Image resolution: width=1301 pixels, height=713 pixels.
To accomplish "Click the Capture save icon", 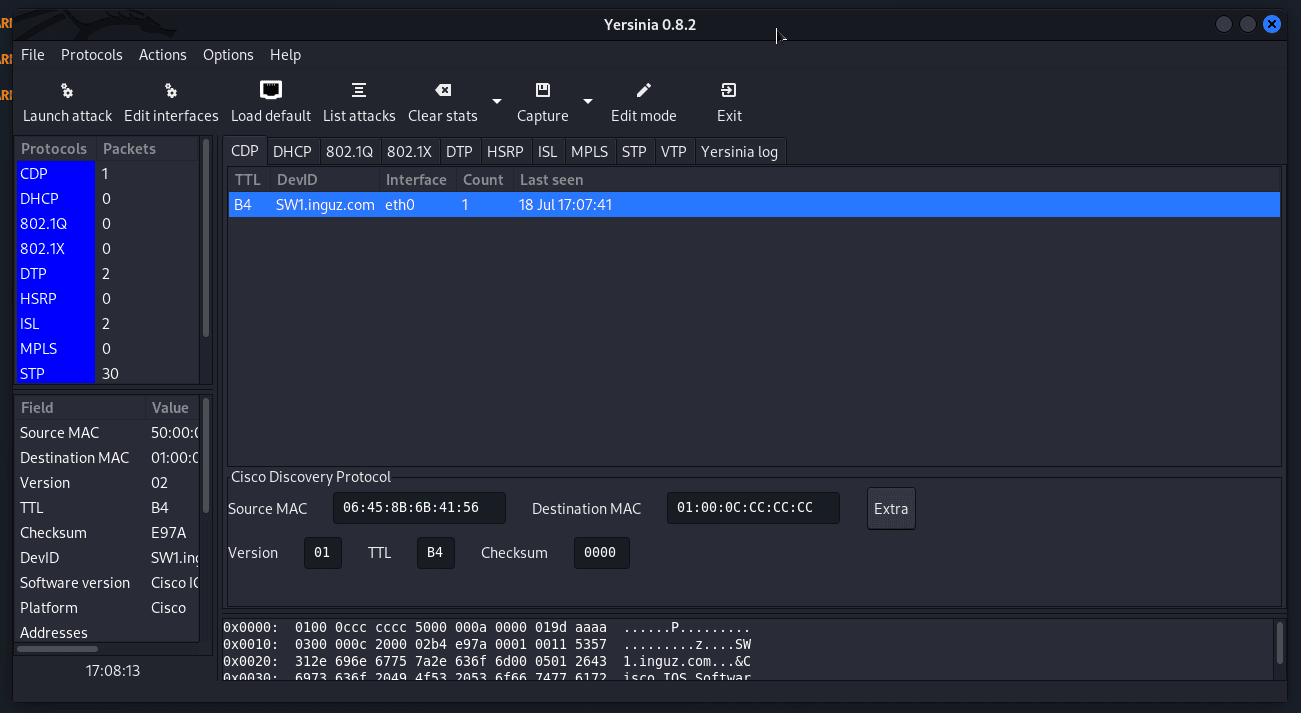I will click(x=543, y=91).
